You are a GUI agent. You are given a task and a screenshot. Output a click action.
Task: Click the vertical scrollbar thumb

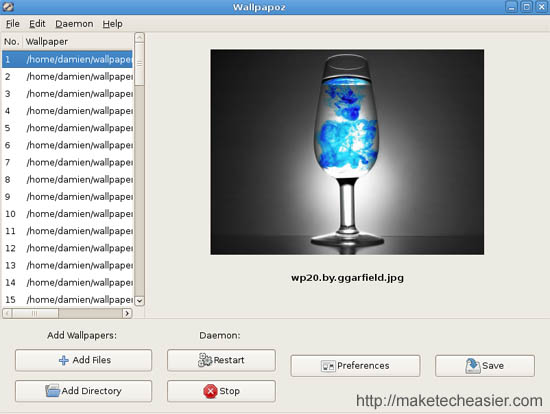click(x=139, y=64)
